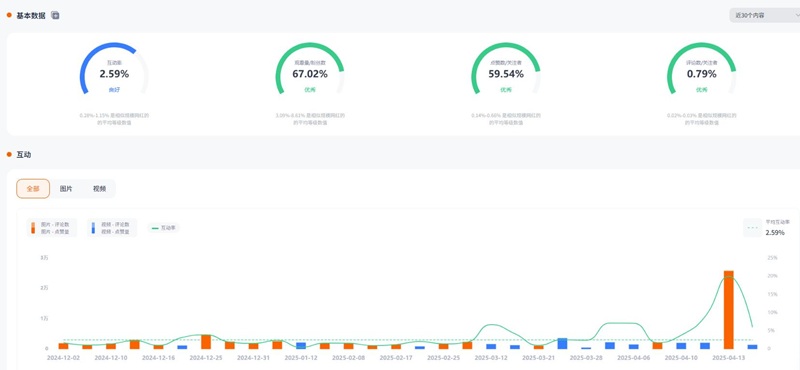The height and width of the screenshot is (370, 800).
Task: Click the orange dot before 基本数据 heading
Action: (x=9, y=15)
